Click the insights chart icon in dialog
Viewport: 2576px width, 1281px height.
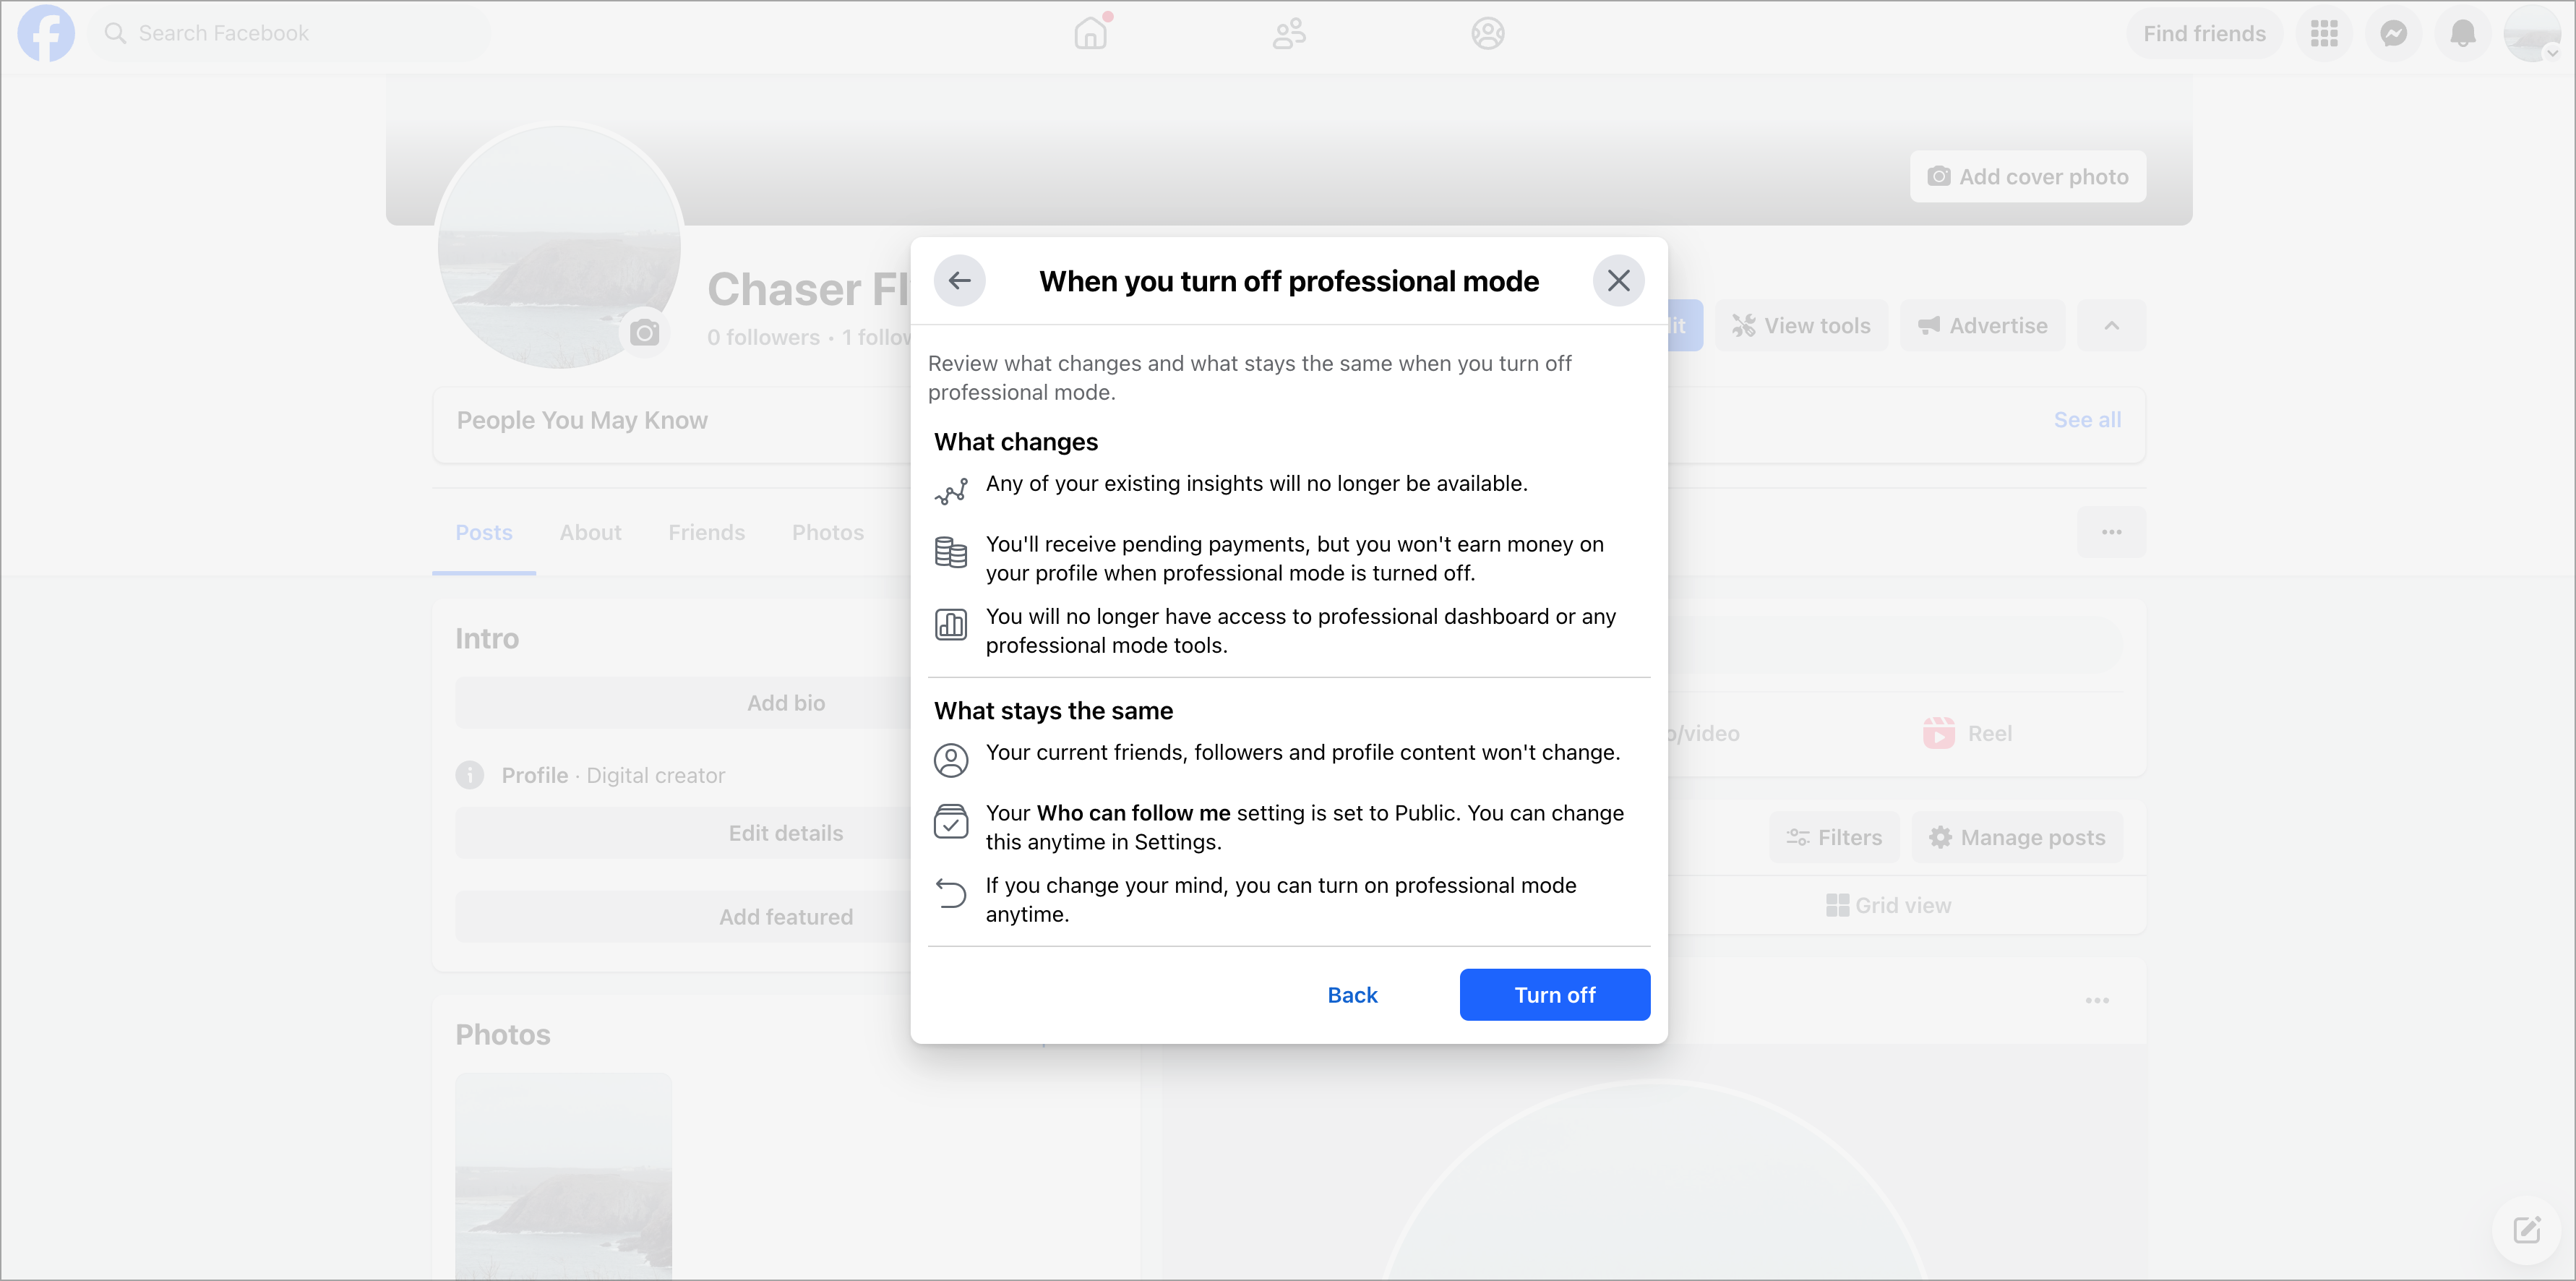[950, 491]
